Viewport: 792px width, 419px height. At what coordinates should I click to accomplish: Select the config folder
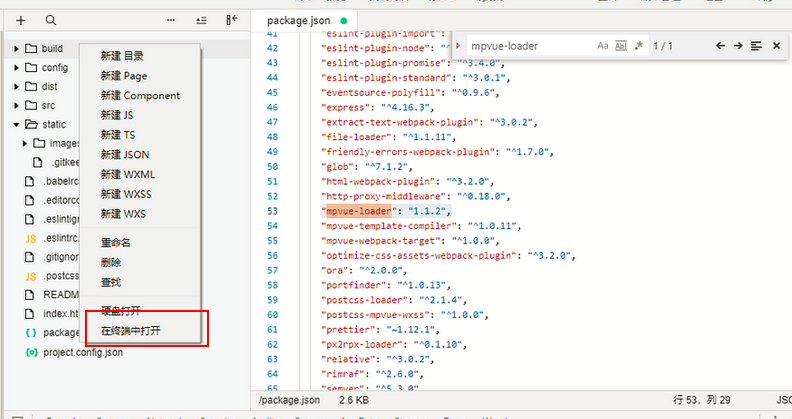coord(55,68)
